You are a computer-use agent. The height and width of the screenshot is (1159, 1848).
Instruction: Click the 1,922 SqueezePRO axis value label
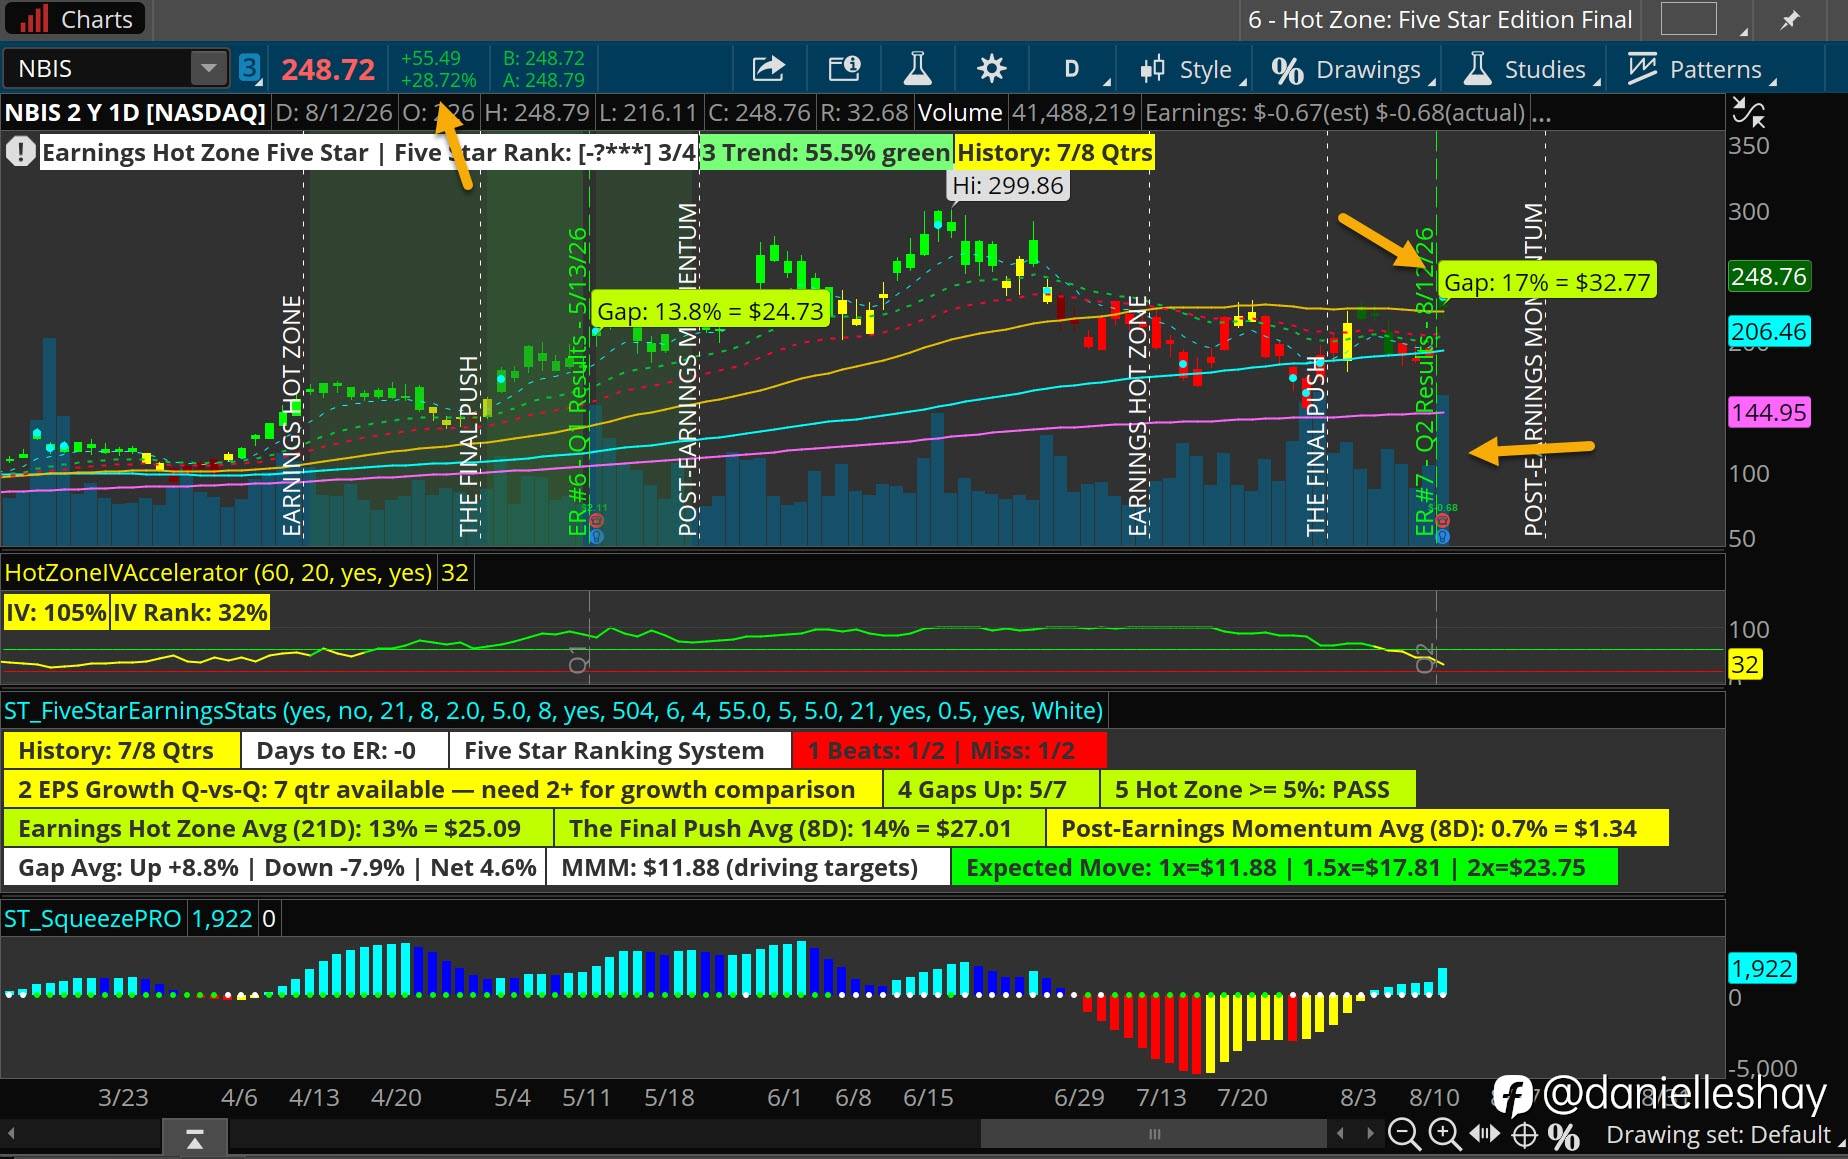1762,968
